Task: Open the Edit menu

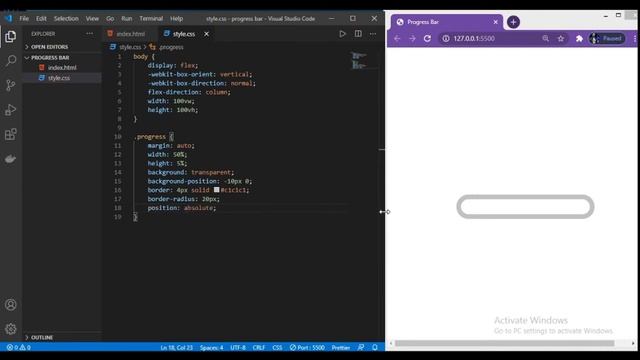Action: pos(41,18)
